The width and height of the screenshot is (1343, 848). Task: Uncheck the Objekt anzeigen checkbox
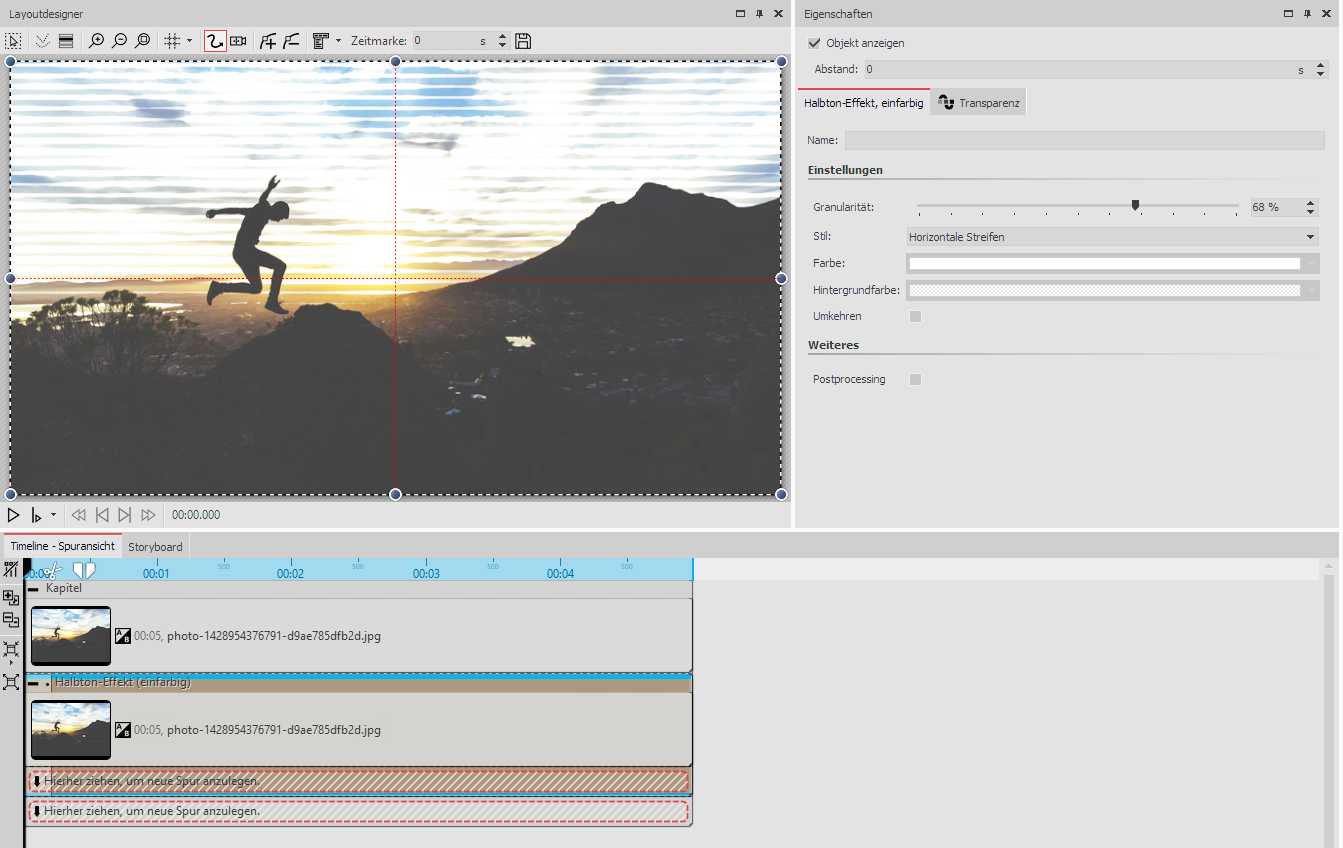[x=815, y=43]
